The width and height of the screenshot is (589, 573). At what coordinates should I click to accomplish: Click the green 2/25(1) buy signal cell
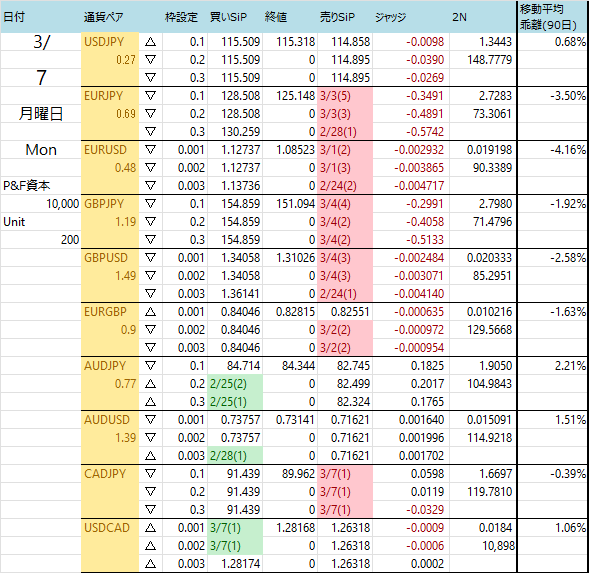point(235,402)
